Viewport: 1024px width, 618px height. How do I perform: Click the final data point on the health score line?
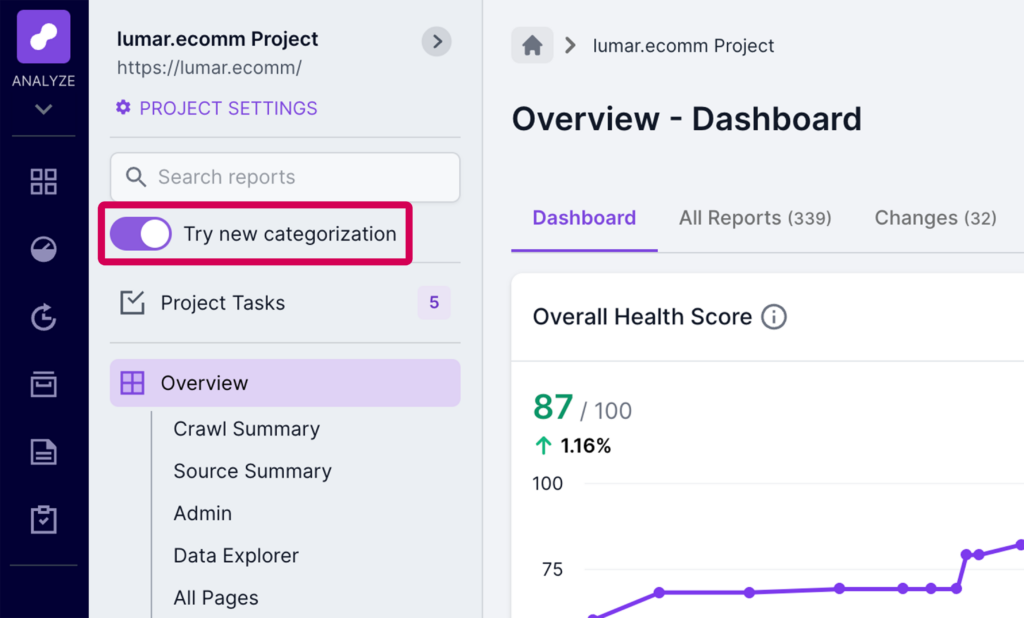(x=1020, y=545)
